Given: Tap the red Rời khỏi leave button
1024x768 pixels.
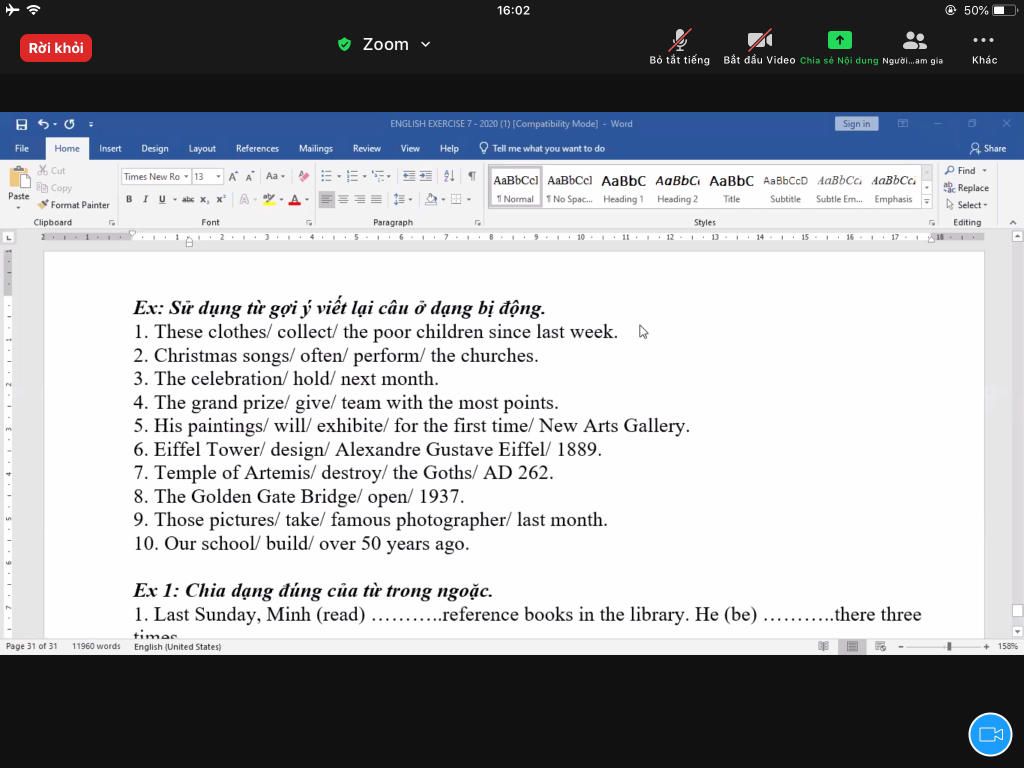Looking at the screenshot, I should 56,48.
